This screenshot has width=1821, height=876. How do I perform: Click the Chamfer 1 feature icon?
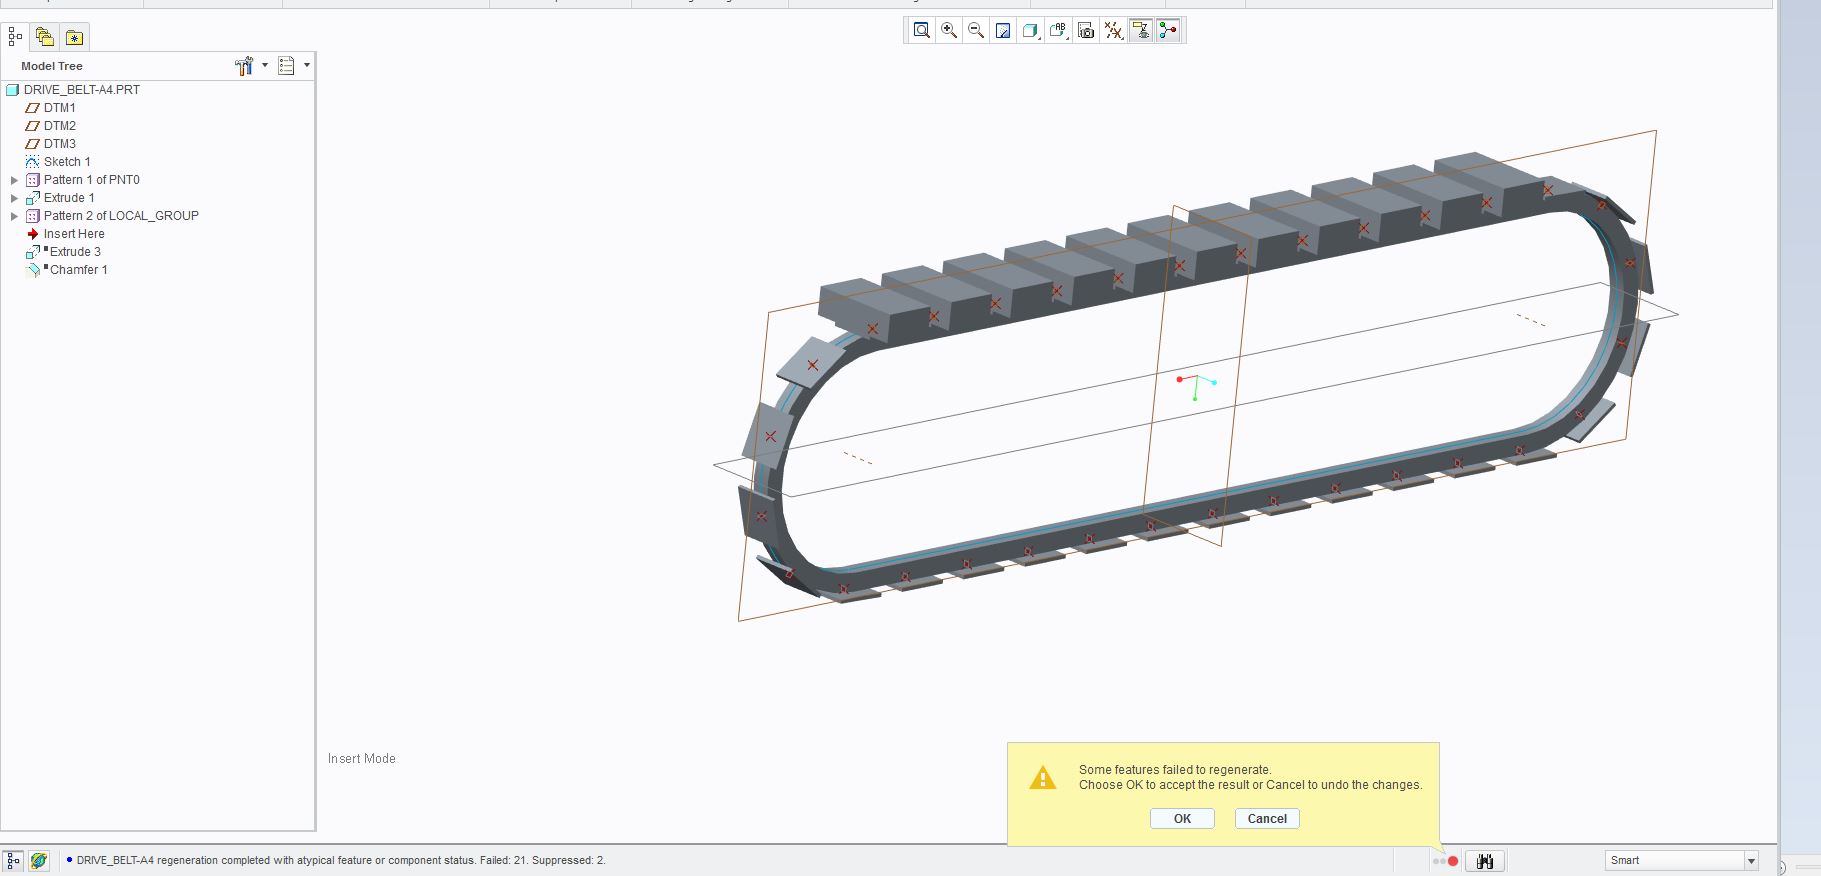pos(33,270)
